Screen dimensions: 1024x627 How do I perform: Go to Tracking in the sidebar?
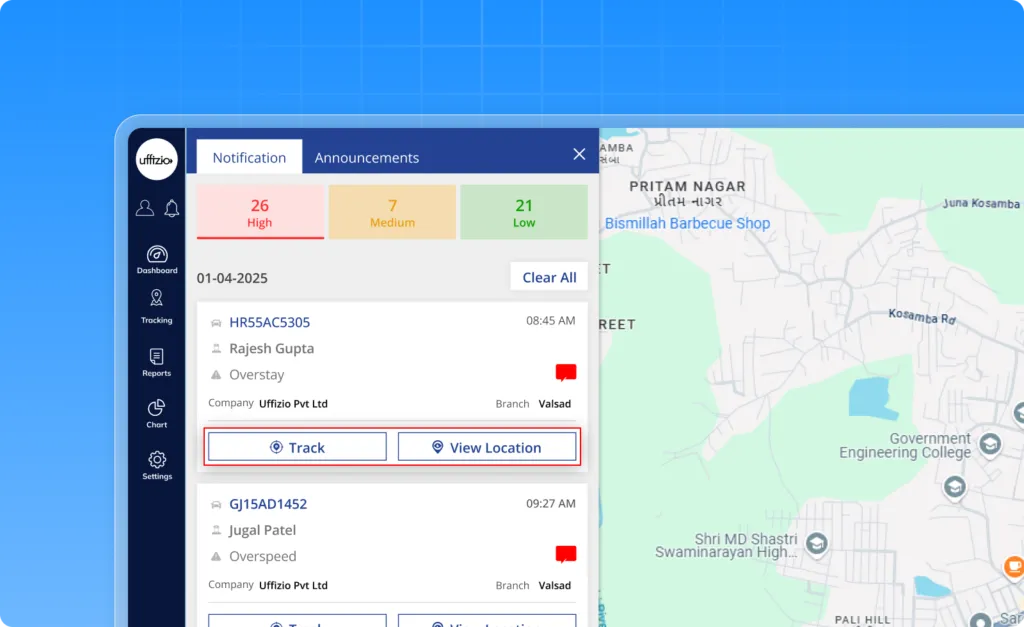157,306
